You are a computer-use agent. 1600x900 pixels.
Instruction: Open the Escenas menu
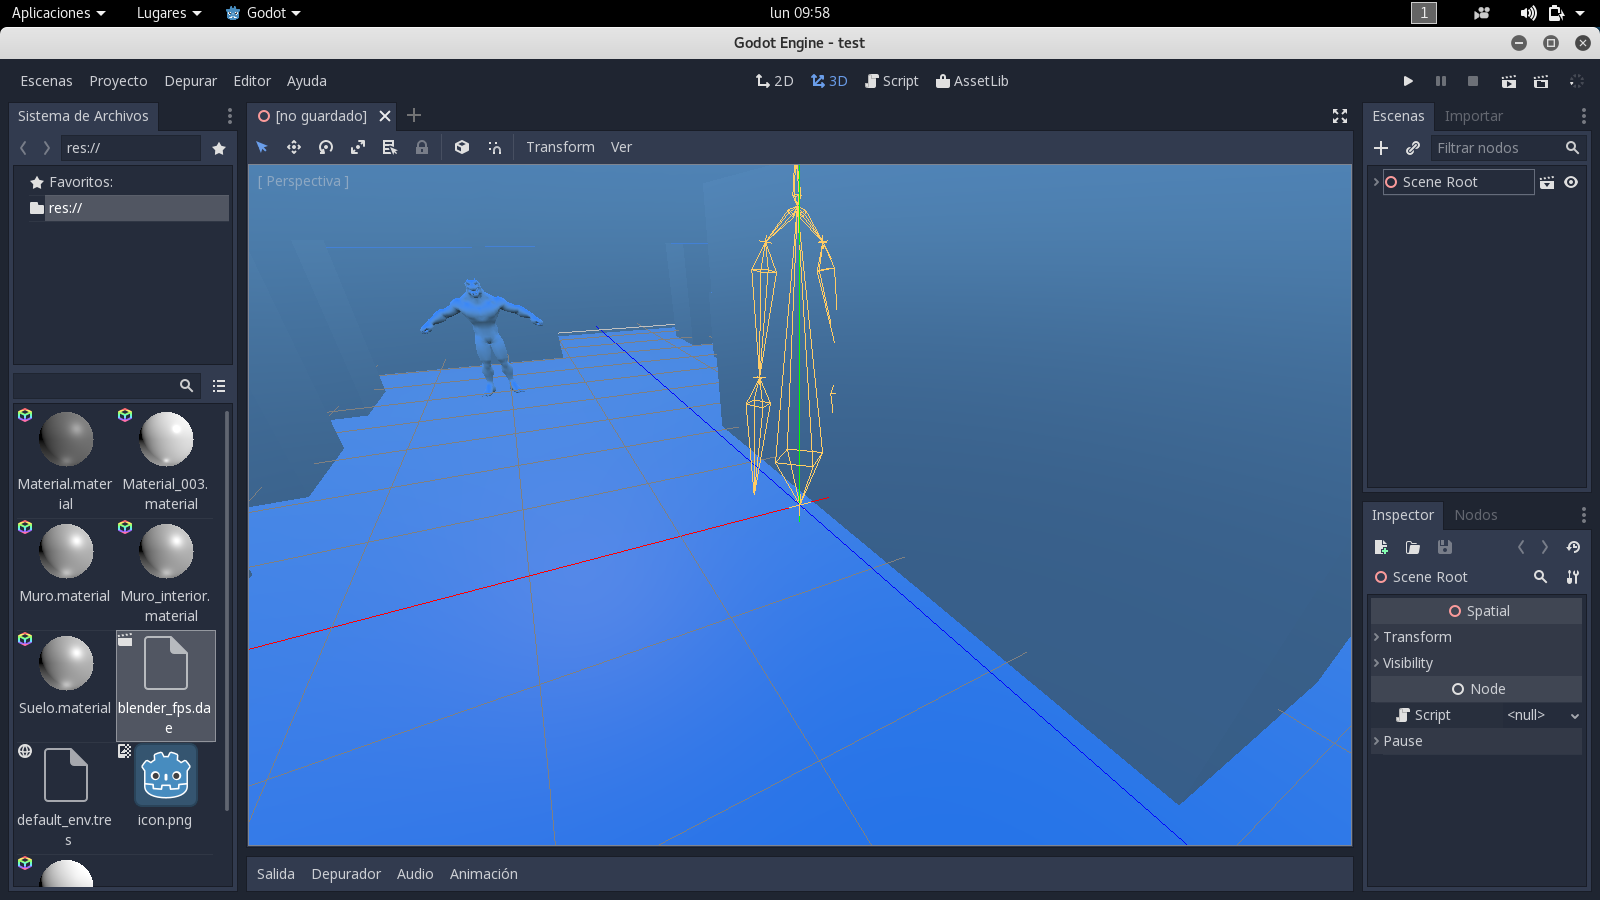46,81
